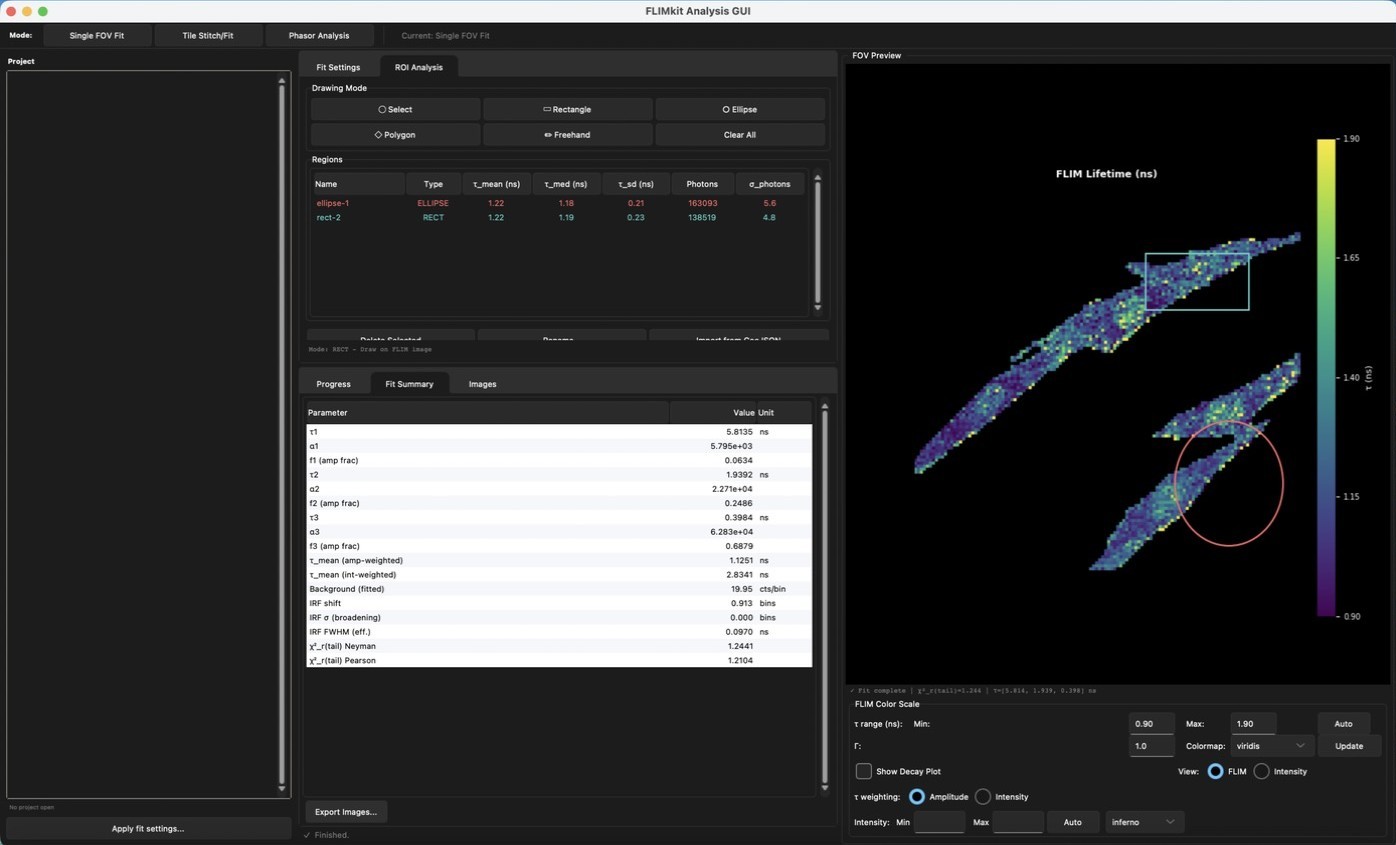The image size is (1396, 845).
Task: Click the Export Images button
Action: click(346, 812)
